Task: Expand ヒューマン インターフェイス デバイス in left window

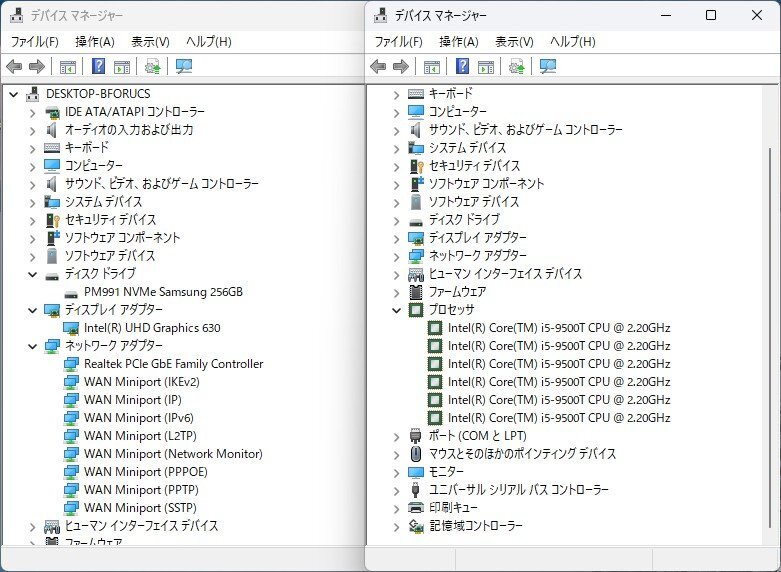Action: tap(32, 526)
